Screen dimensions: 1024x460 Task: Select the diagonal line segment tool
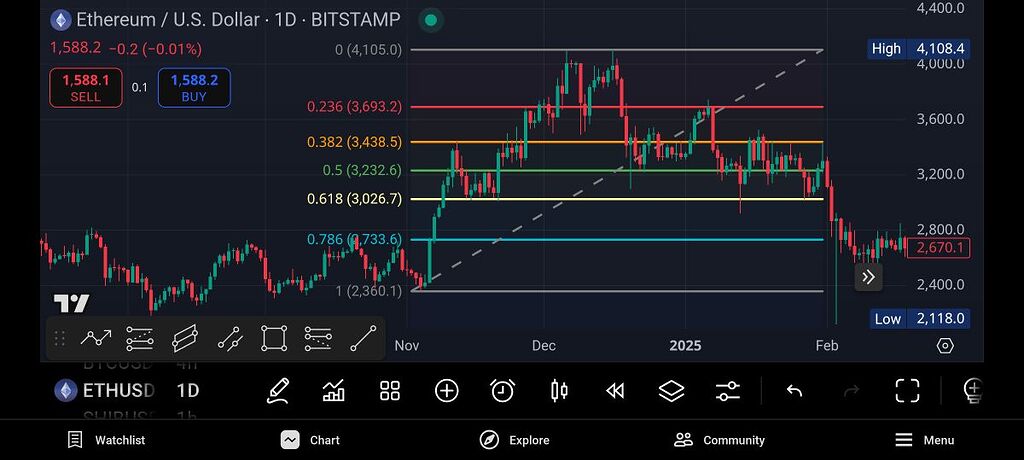[x=363, y=338]
